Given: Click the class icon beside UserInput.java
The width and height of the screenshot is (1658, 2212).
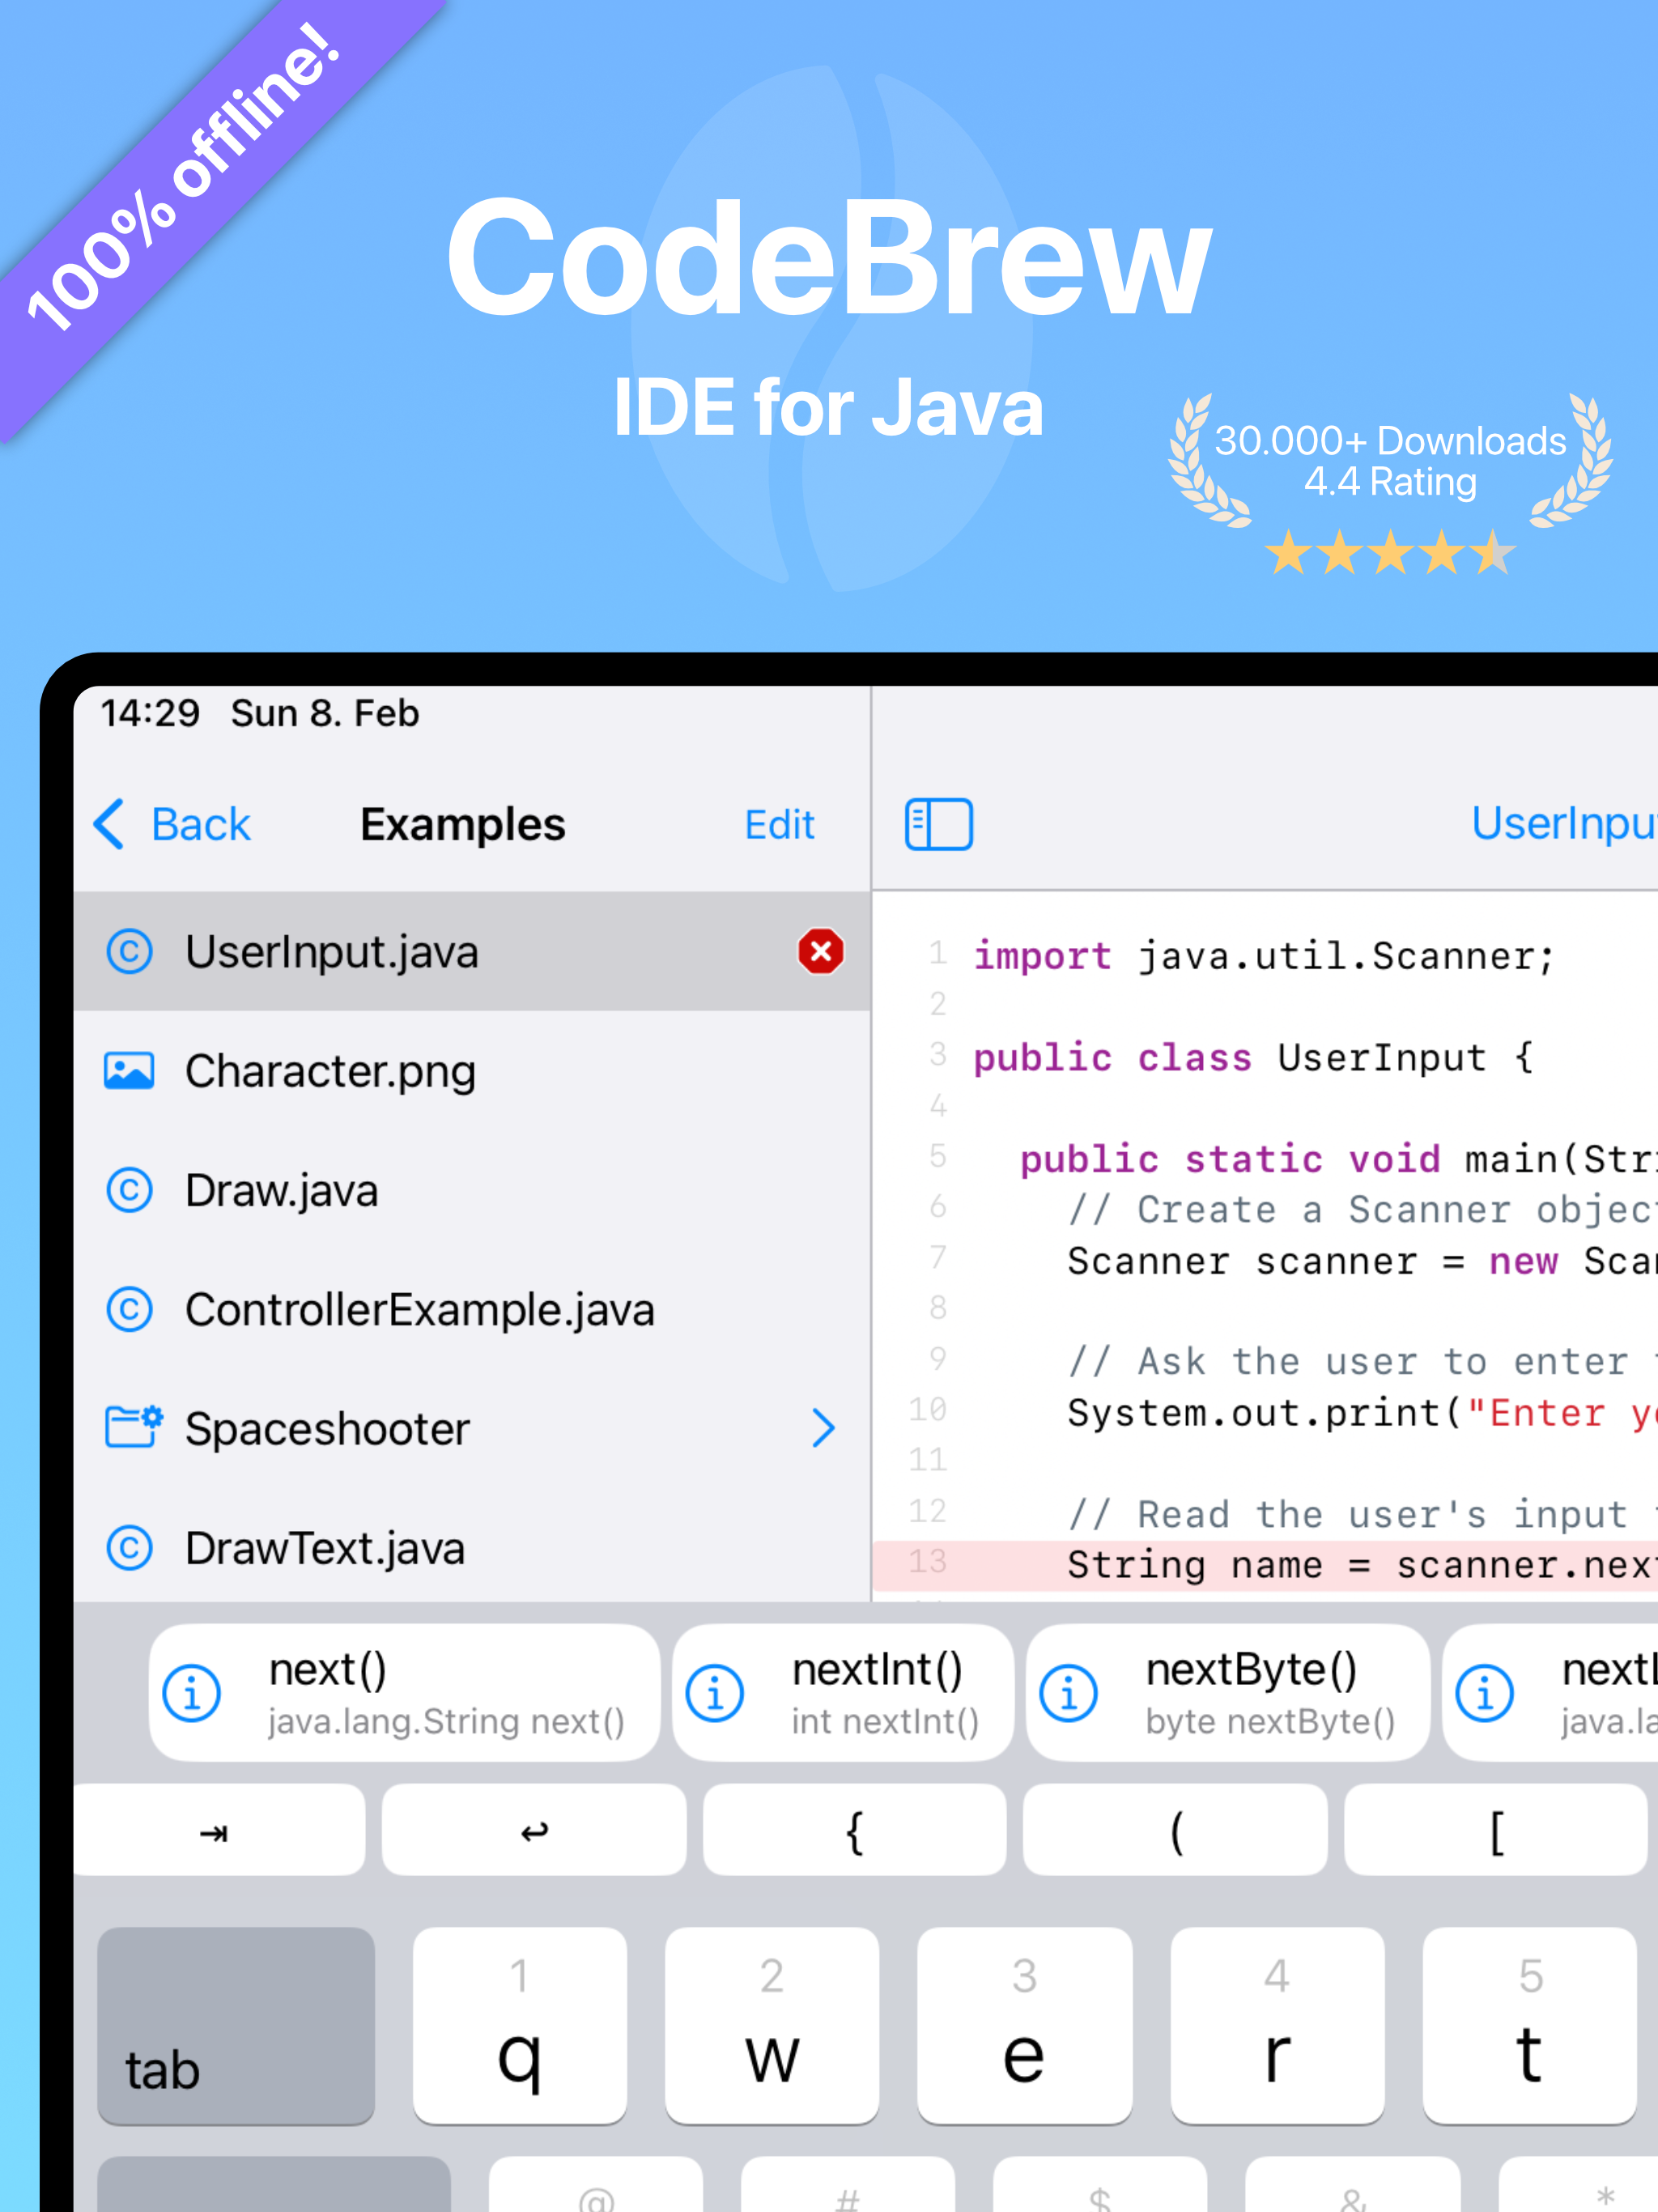Looking at the screenshot, I should click(130, 951).
